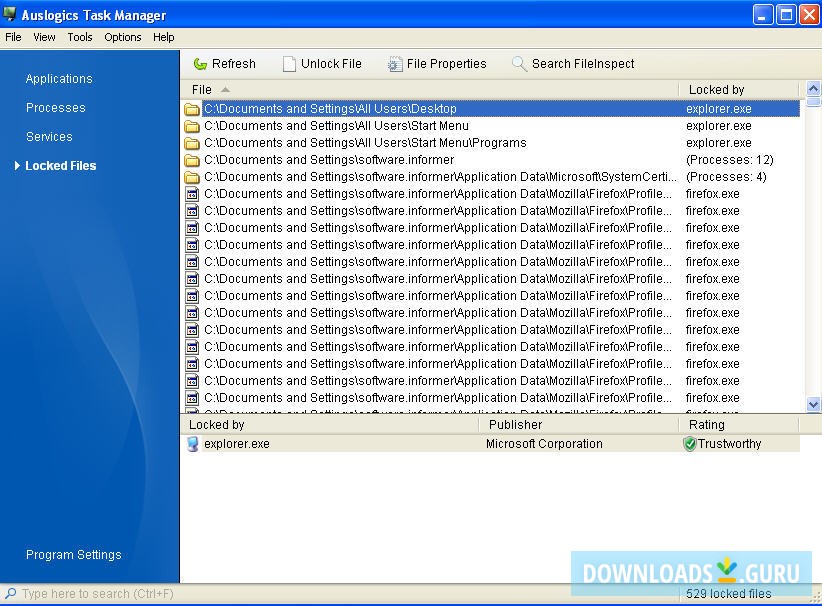The width and height of the screenshot is (822, 606).
Task: Click the scrollbar down arrow
Action: tap(811, 405)
